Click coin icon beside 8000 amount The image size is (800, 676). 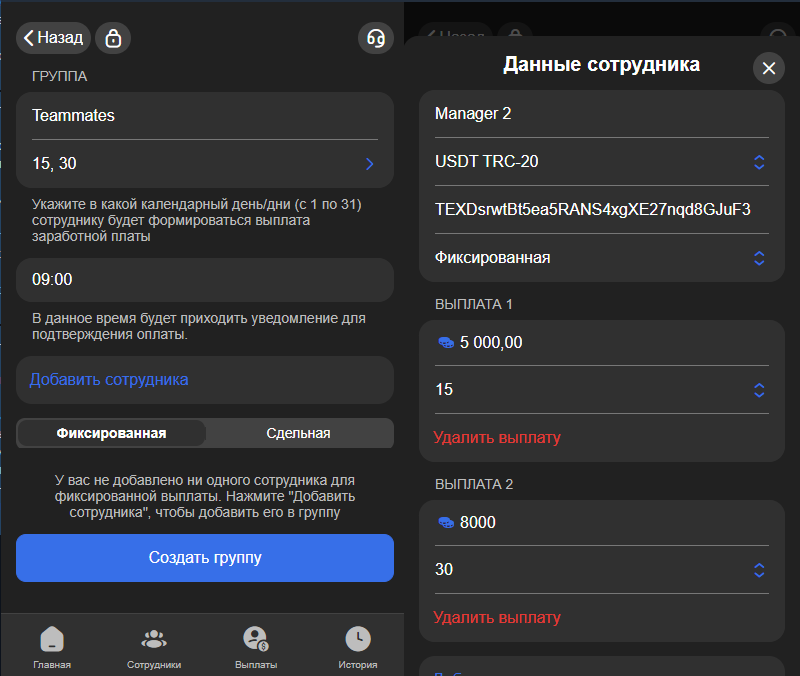tap(446, 523)
